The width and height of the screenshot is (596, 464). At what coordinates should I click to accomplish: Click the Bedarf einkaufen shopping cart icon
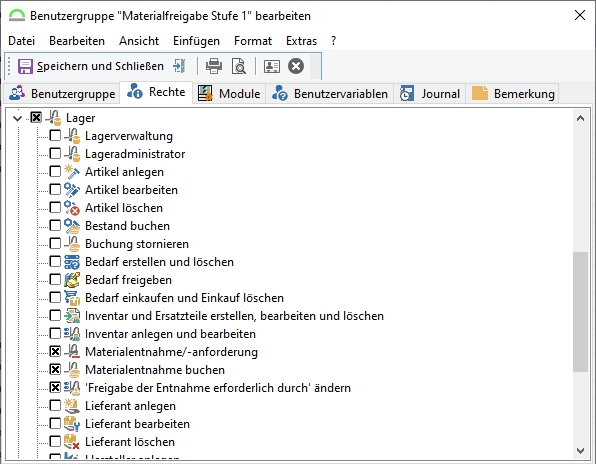click(x=72, y=298)
